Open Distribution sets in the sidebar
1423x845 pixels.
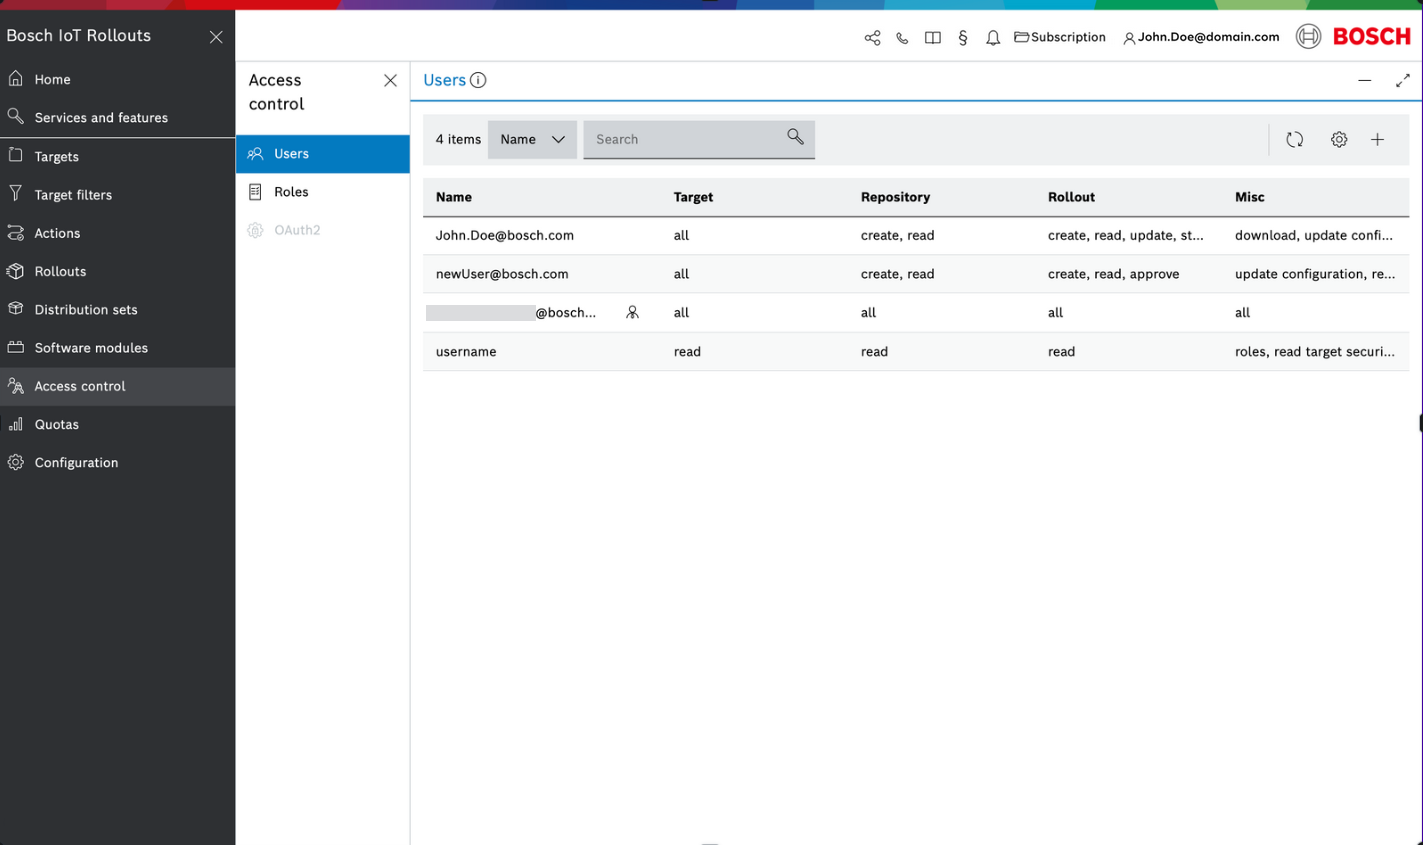[86, 310]
